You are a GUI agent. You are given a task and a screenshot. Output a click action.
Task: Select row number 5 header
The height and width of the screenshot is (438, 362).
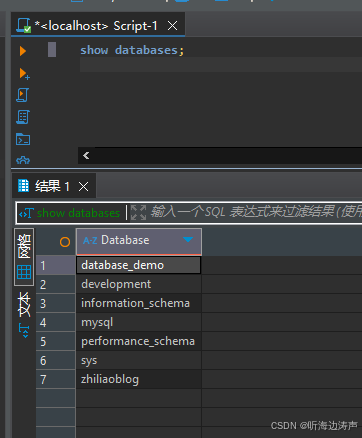[56, 341]
